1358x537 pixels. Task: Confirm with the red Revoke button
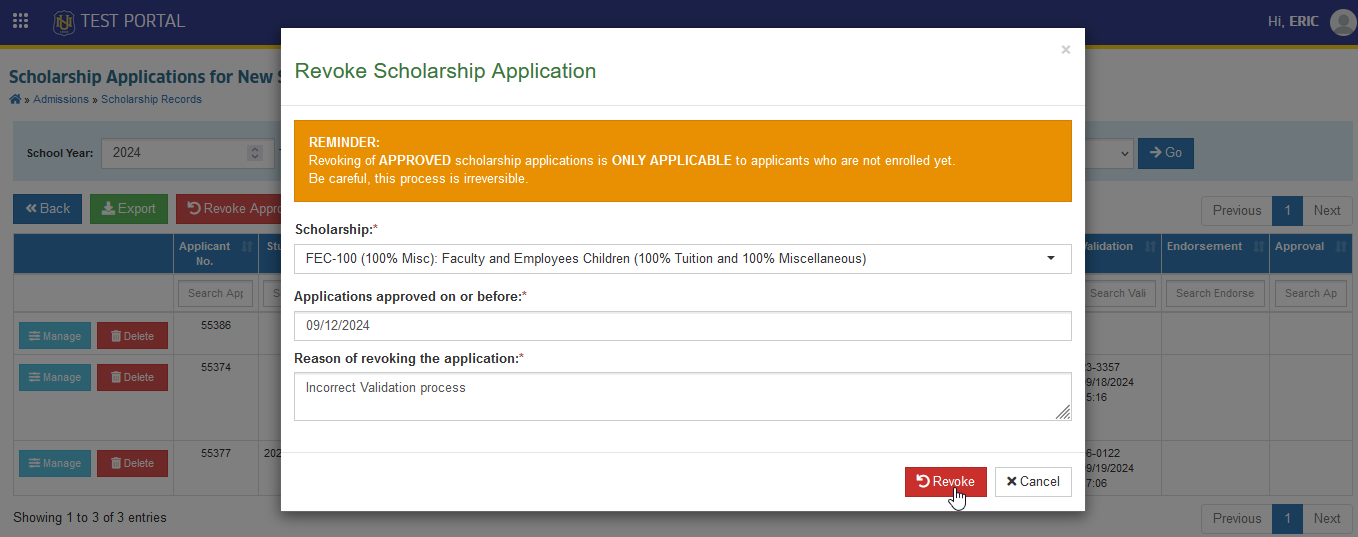(x=946, y=482)
